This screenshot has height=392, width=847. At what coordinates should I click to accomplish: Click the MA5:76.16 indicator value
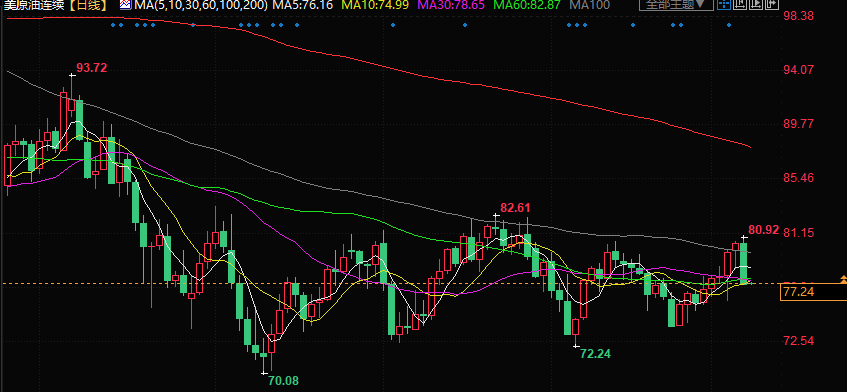click(x=302, y=5)
